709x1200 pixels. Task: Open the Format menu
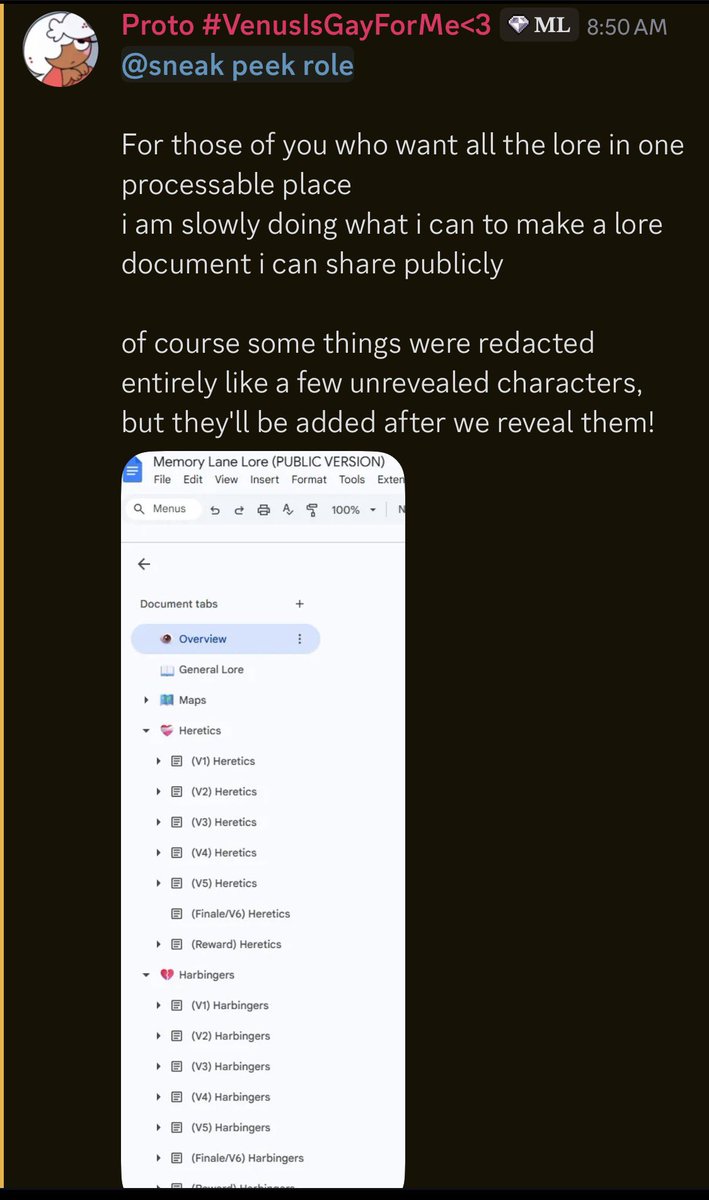(x=309, y=480)
